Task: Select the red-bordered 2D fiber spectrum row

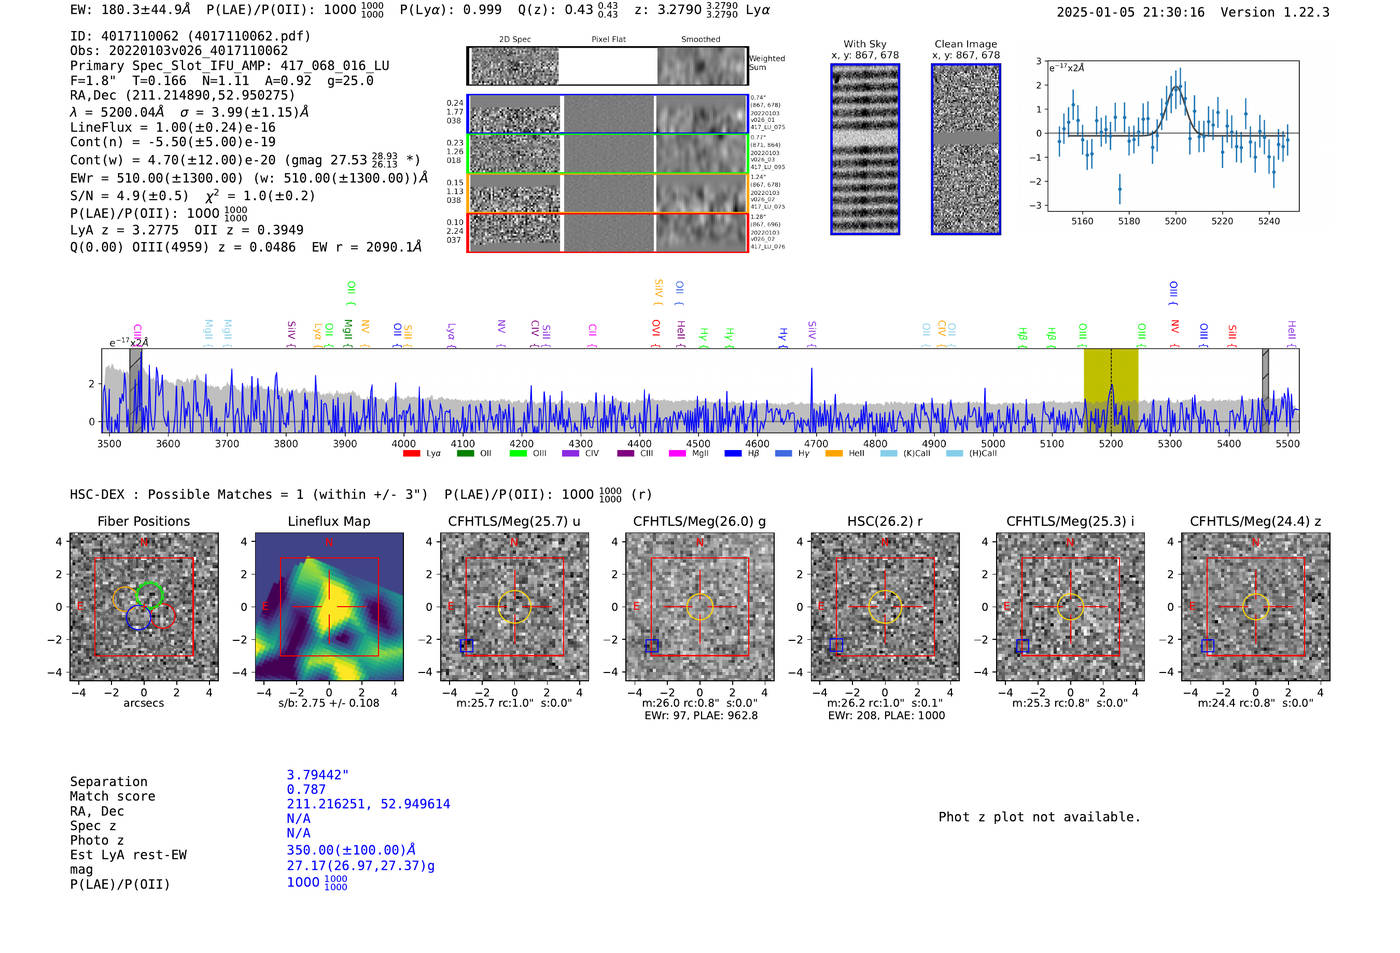Action: pyautogui.click(x=607, y=232)
